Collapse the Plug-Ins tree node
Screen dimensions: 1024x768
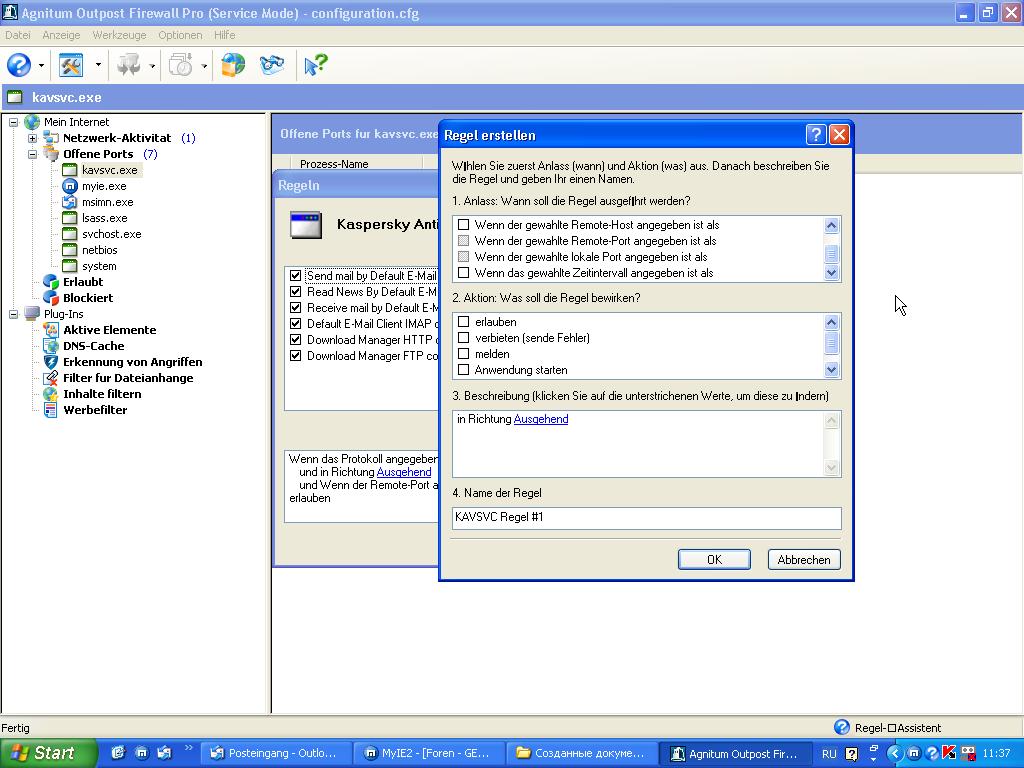pos(13,314)
